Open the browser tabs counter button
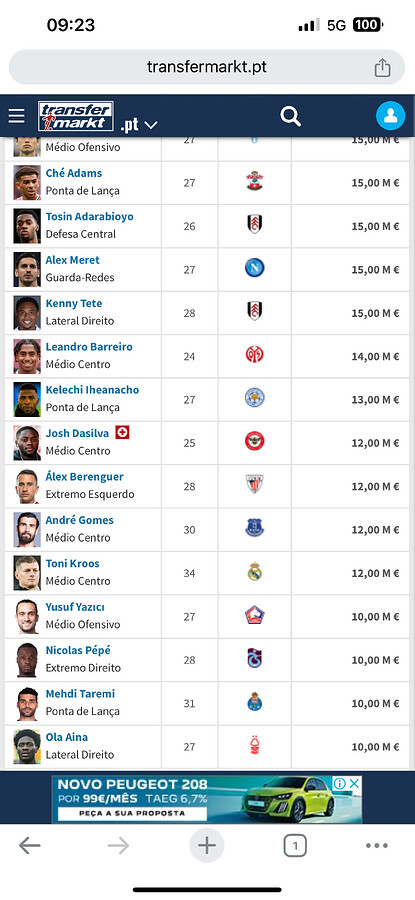The image size is (415, 900). pyautogui.click(x=295, y=845)
